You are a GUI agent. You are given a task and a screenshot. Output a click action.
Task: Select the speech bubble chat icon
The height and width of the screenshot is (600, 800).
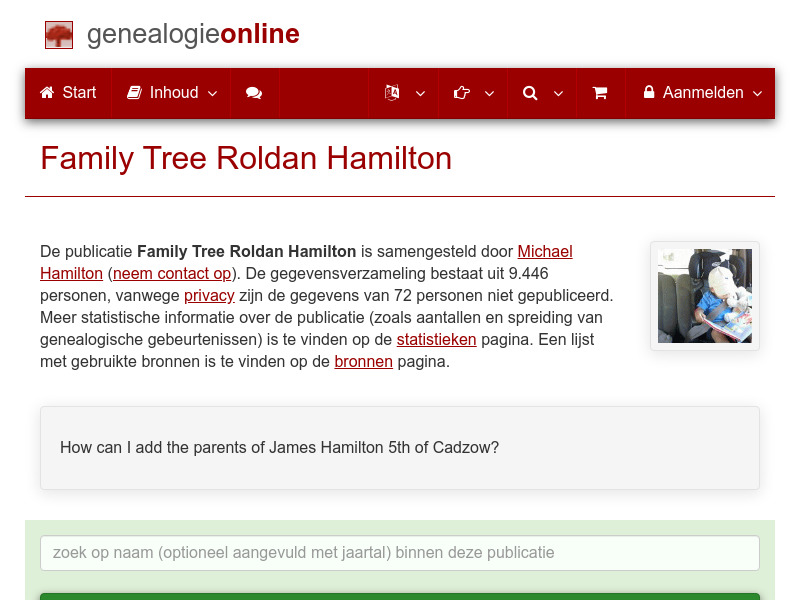254,92
